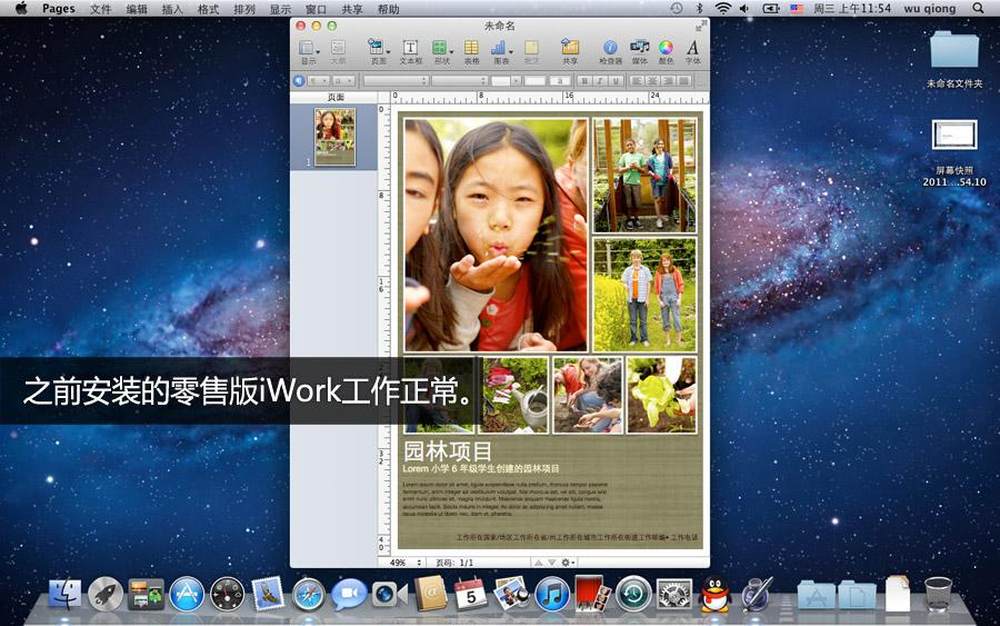The height and width of the screenshot is (626, 1000).
Task: Click the 大纲 (Outline) toolbar icon
Action: click(338, 52)
